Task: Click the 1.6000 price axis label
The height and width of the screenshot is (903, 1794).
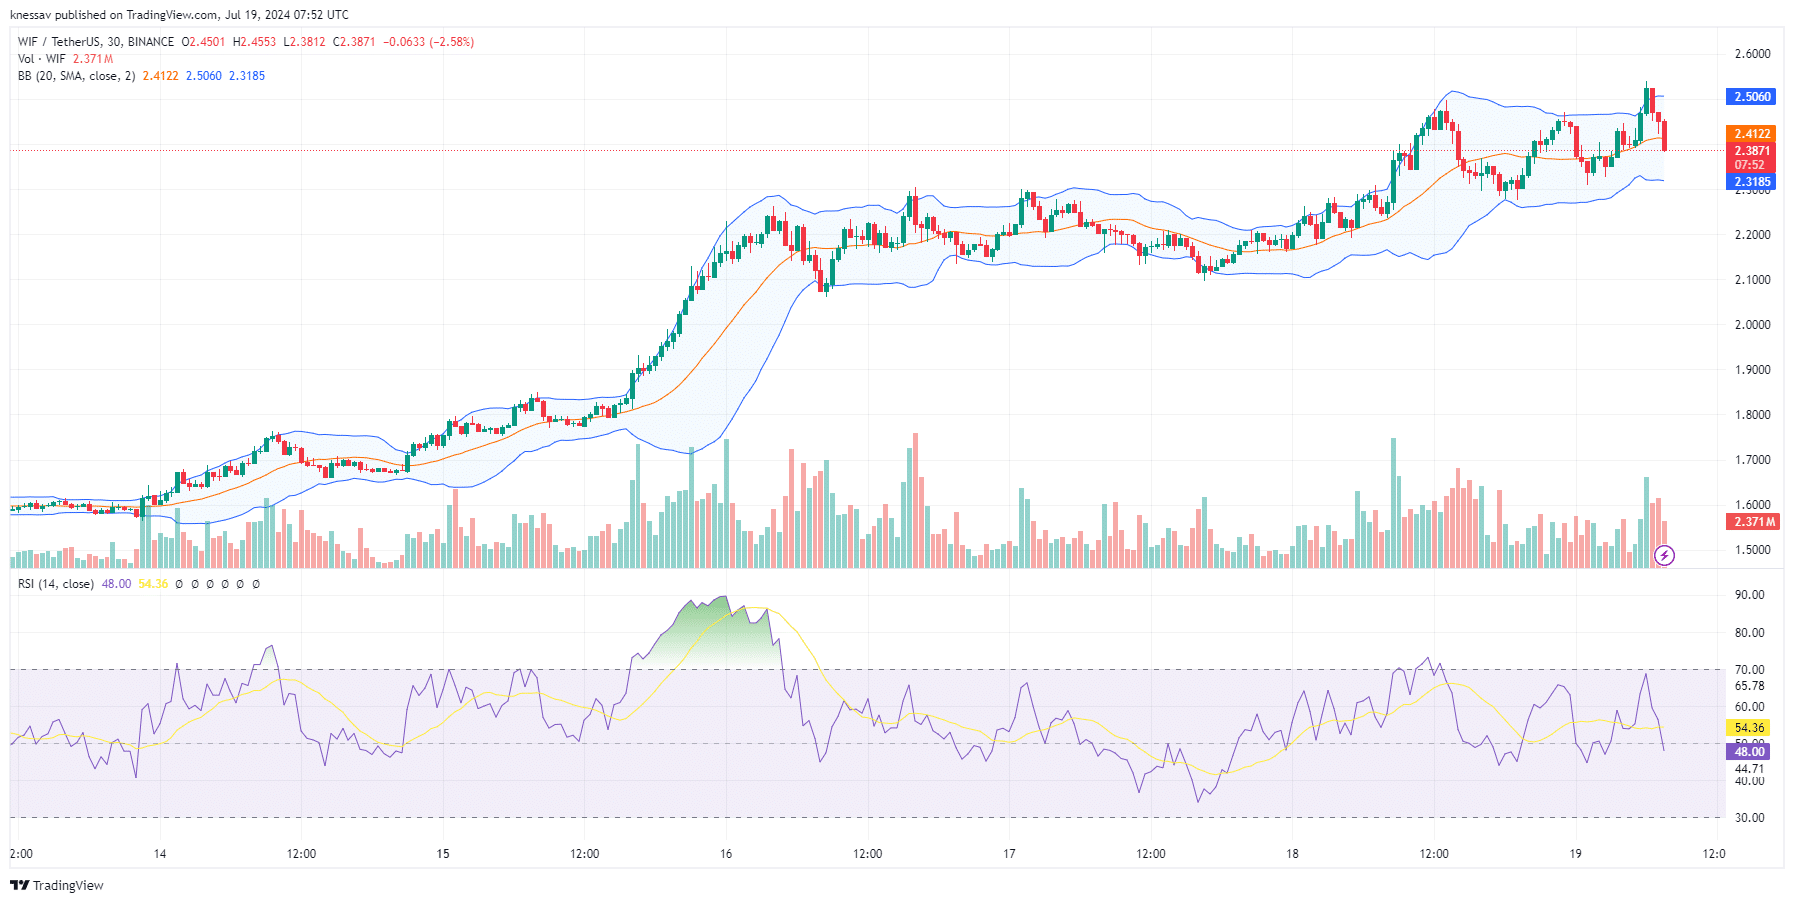Action: (1752, 505)
